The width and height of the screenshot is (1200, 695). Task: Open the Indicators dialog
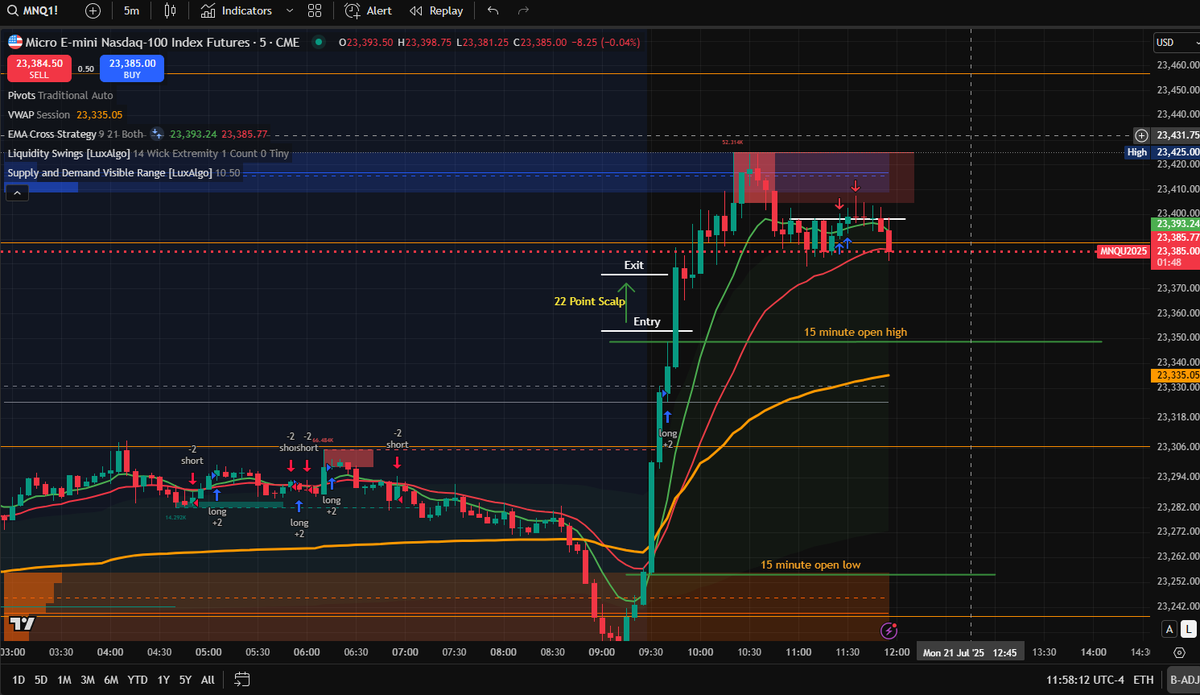236,11
